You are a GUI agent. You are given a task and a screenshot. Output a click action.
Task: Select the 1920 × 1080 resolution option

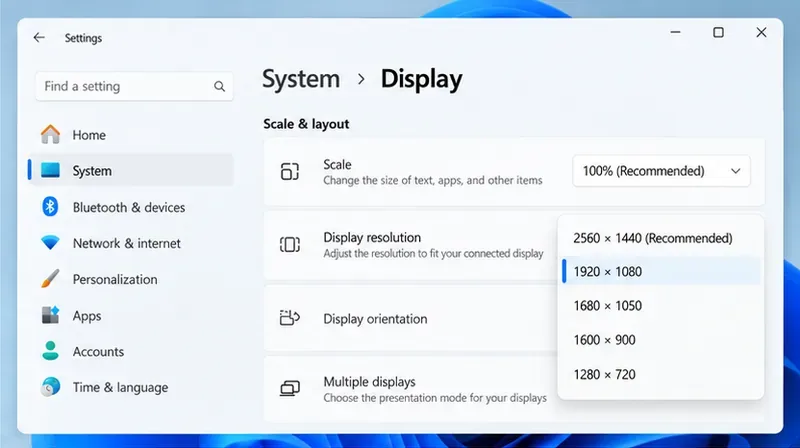[x=661, y=271]
